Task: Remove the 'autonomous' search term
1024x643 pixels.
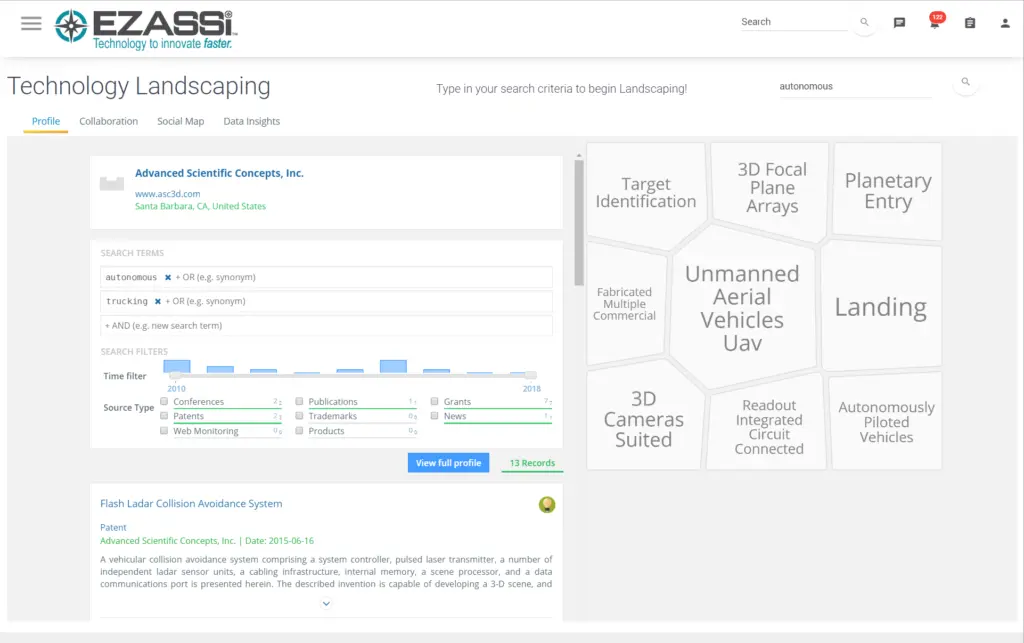Action: [168, 277]
